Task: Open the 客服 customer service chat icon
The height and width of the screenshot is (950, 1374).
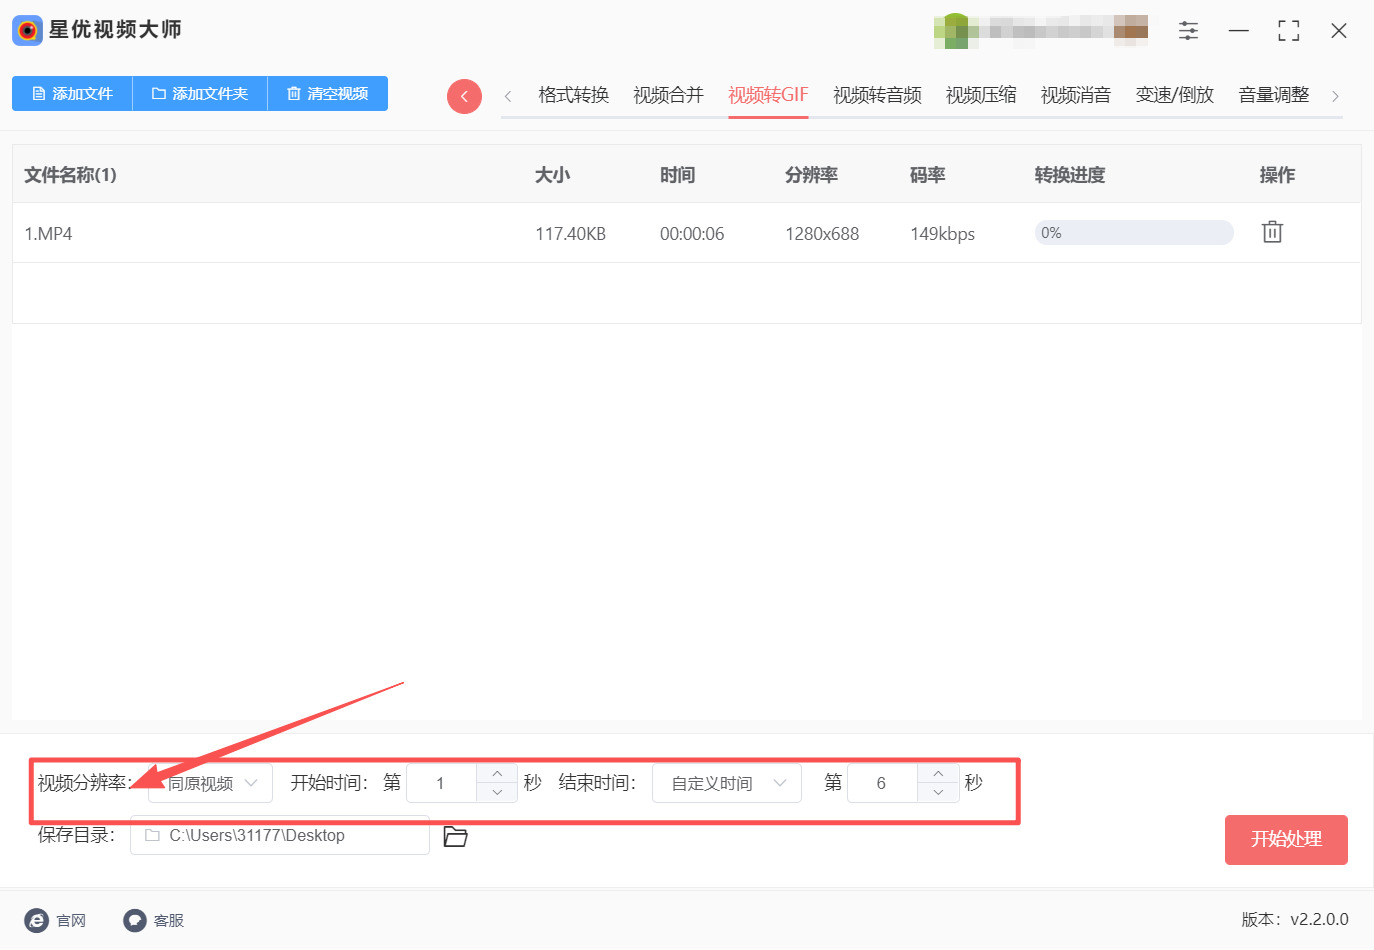Action: tap(135, 920)
